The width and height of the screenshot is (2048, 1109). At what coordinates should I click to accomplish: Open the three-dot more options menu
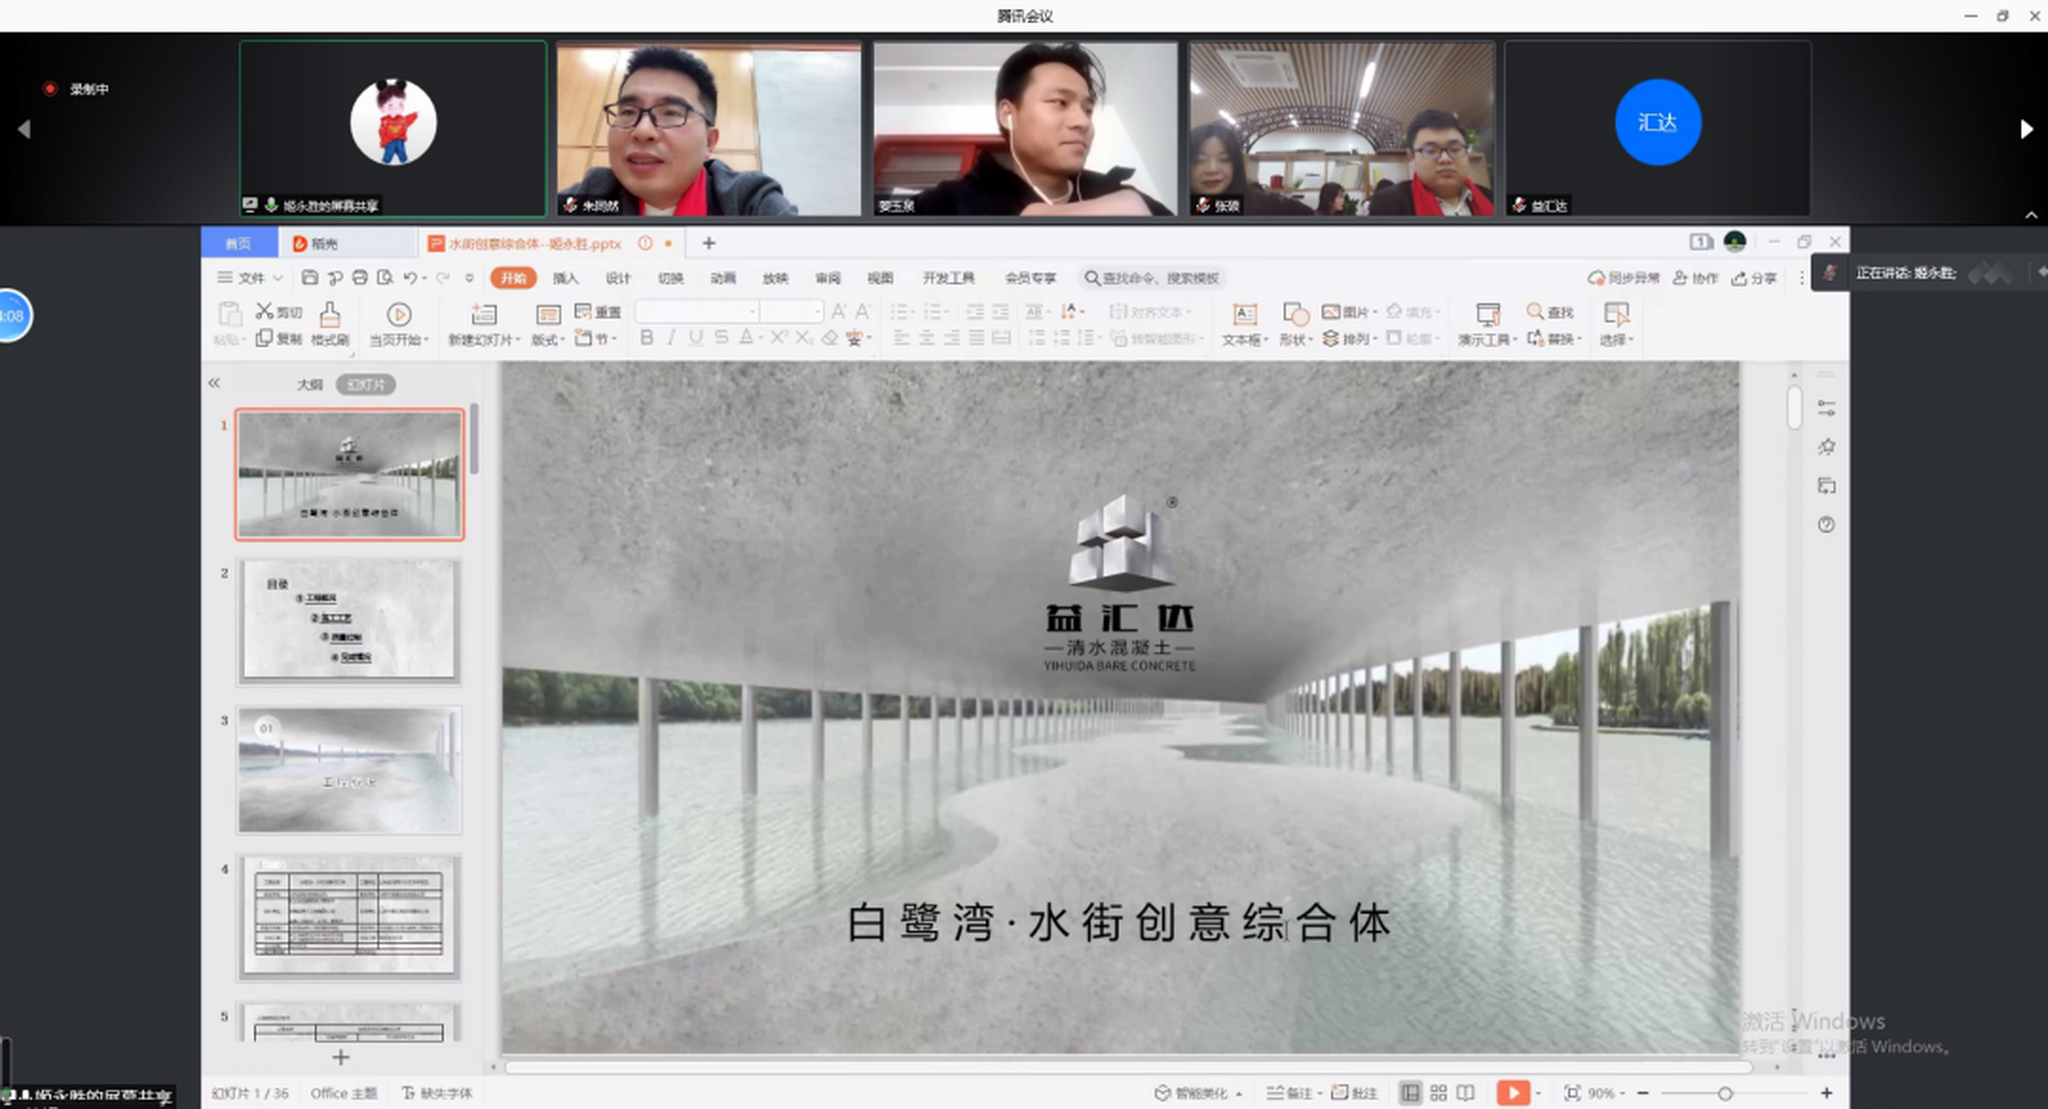tap(1802, 277)
